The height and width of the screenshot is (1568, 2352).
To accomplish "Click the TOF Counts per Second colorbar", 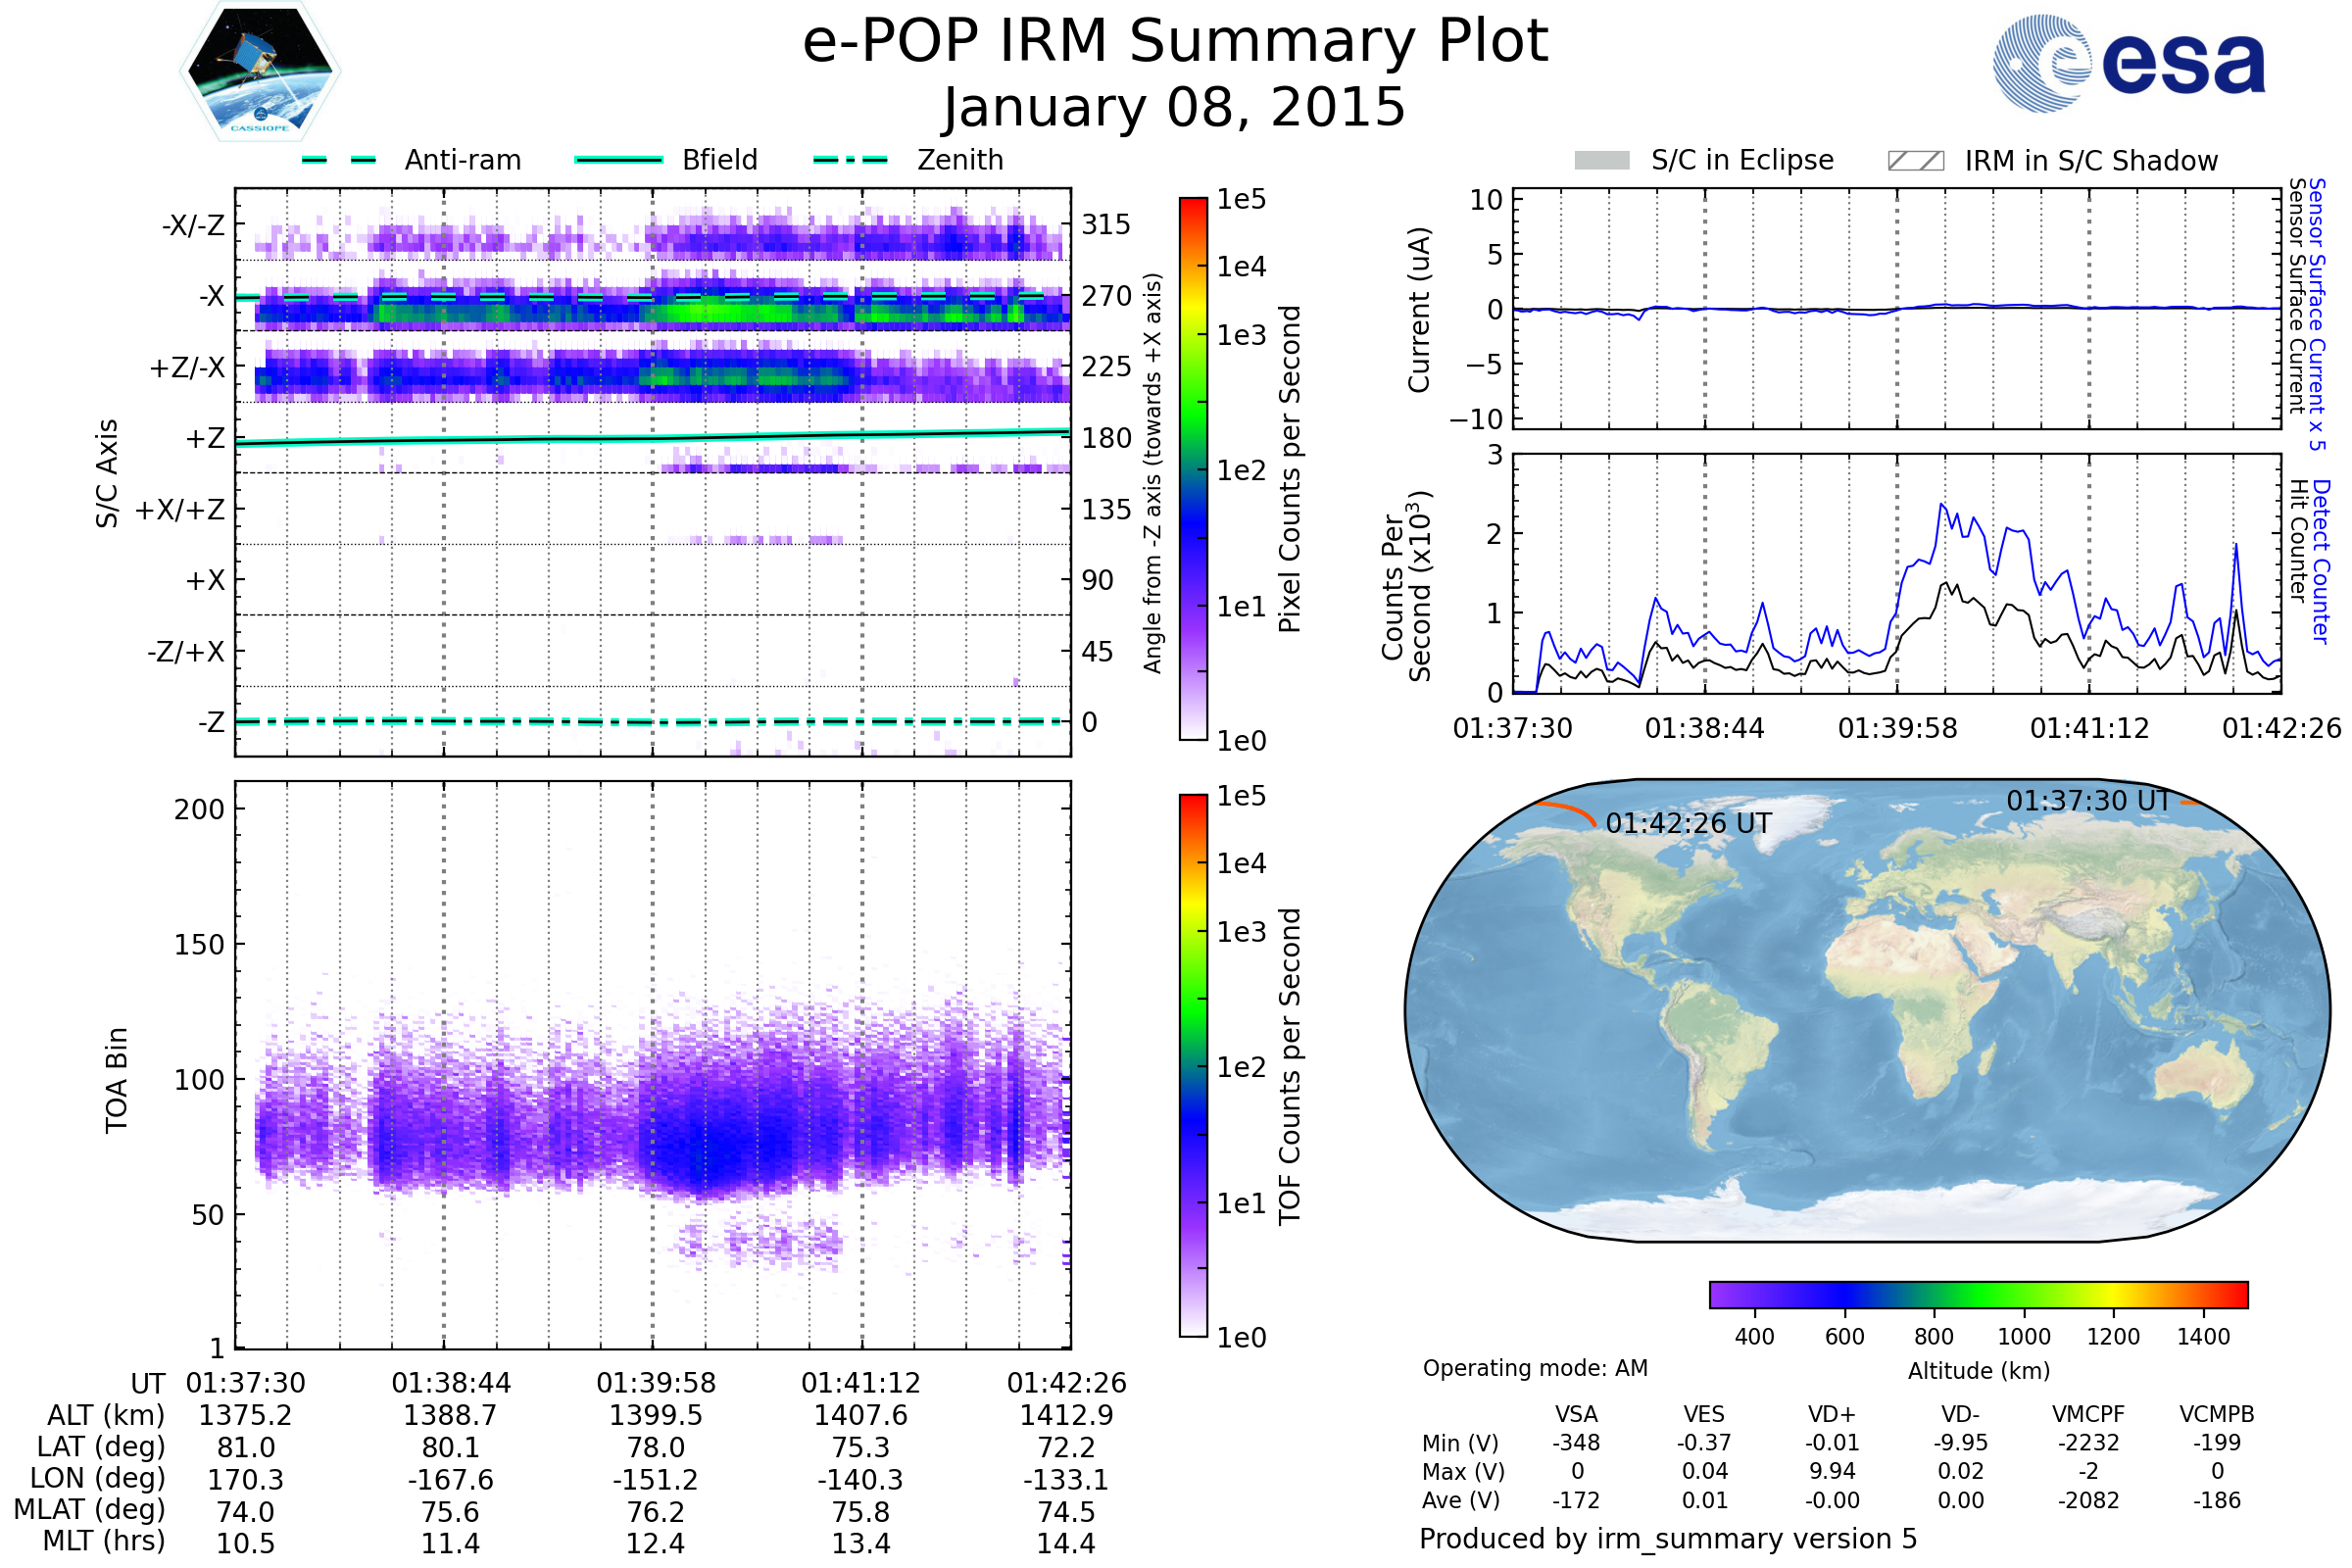I will 1193,1065.
